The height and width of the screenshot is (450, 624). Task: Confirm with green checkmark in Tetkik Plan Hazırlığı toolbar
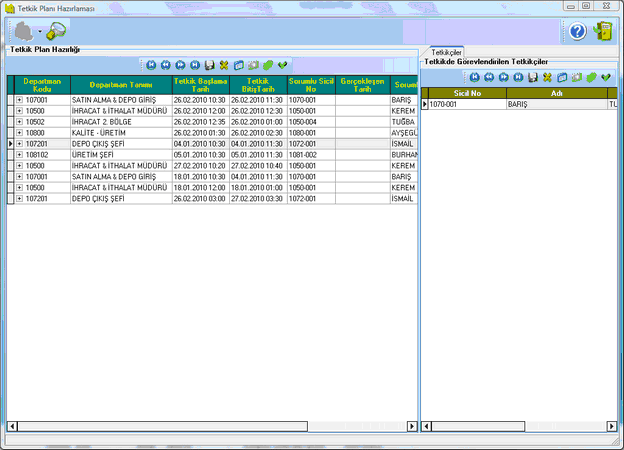[x=283, y=65]
